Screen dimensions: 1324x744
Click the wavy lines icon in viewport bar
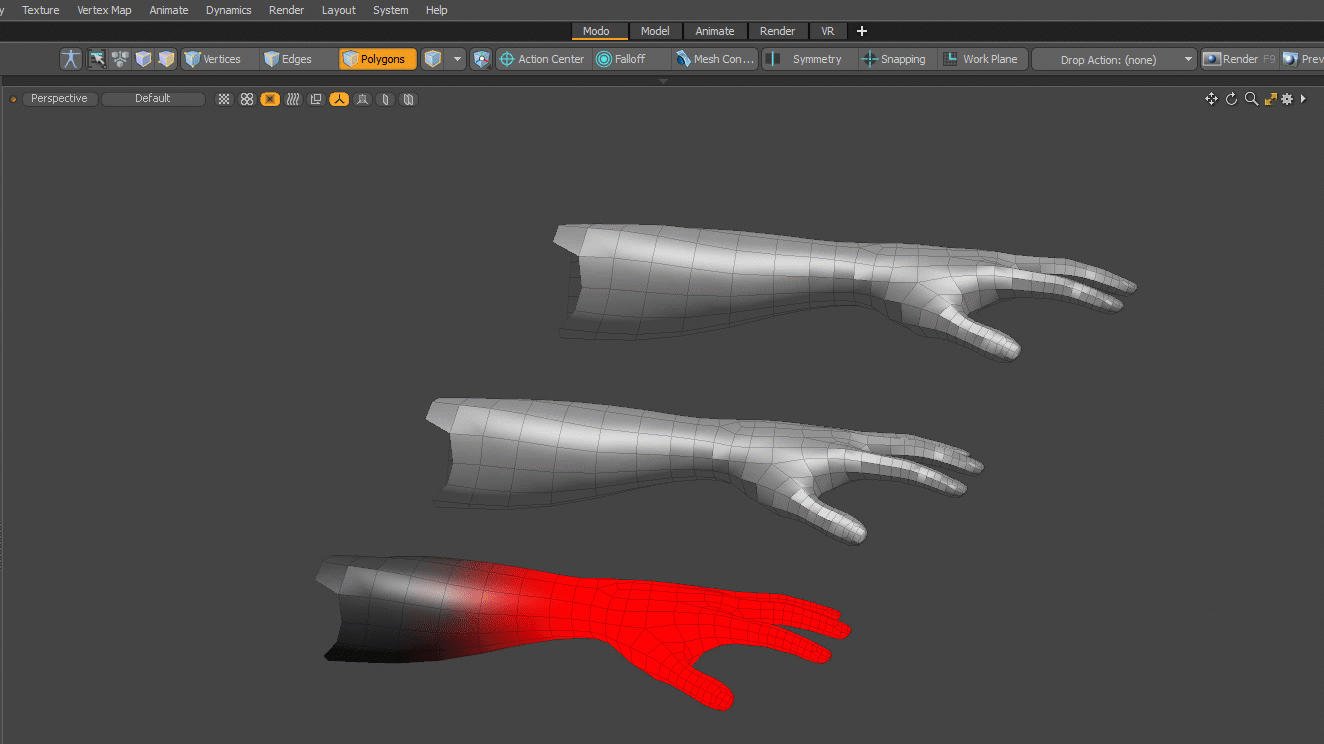coord(293,99)
